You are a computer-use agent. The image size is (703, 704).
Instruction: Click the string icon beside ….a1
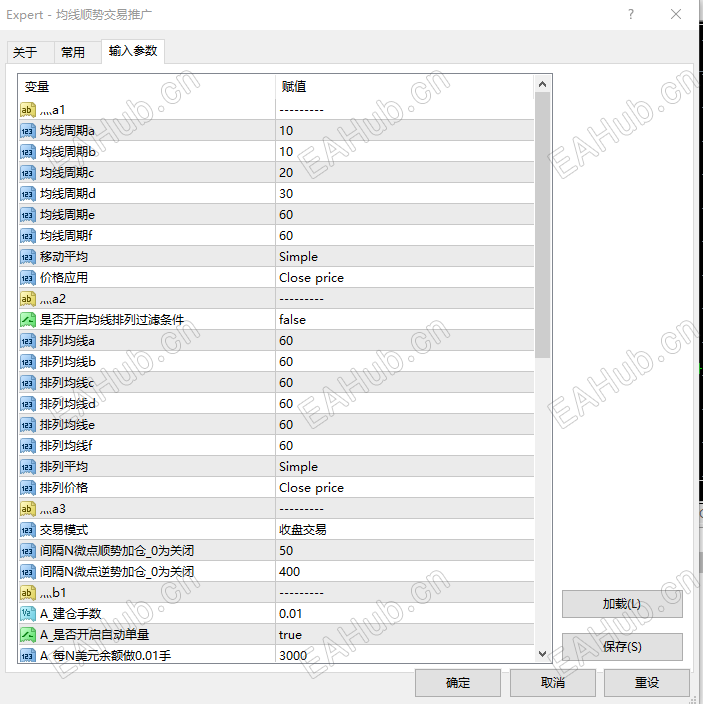(27, 110)
